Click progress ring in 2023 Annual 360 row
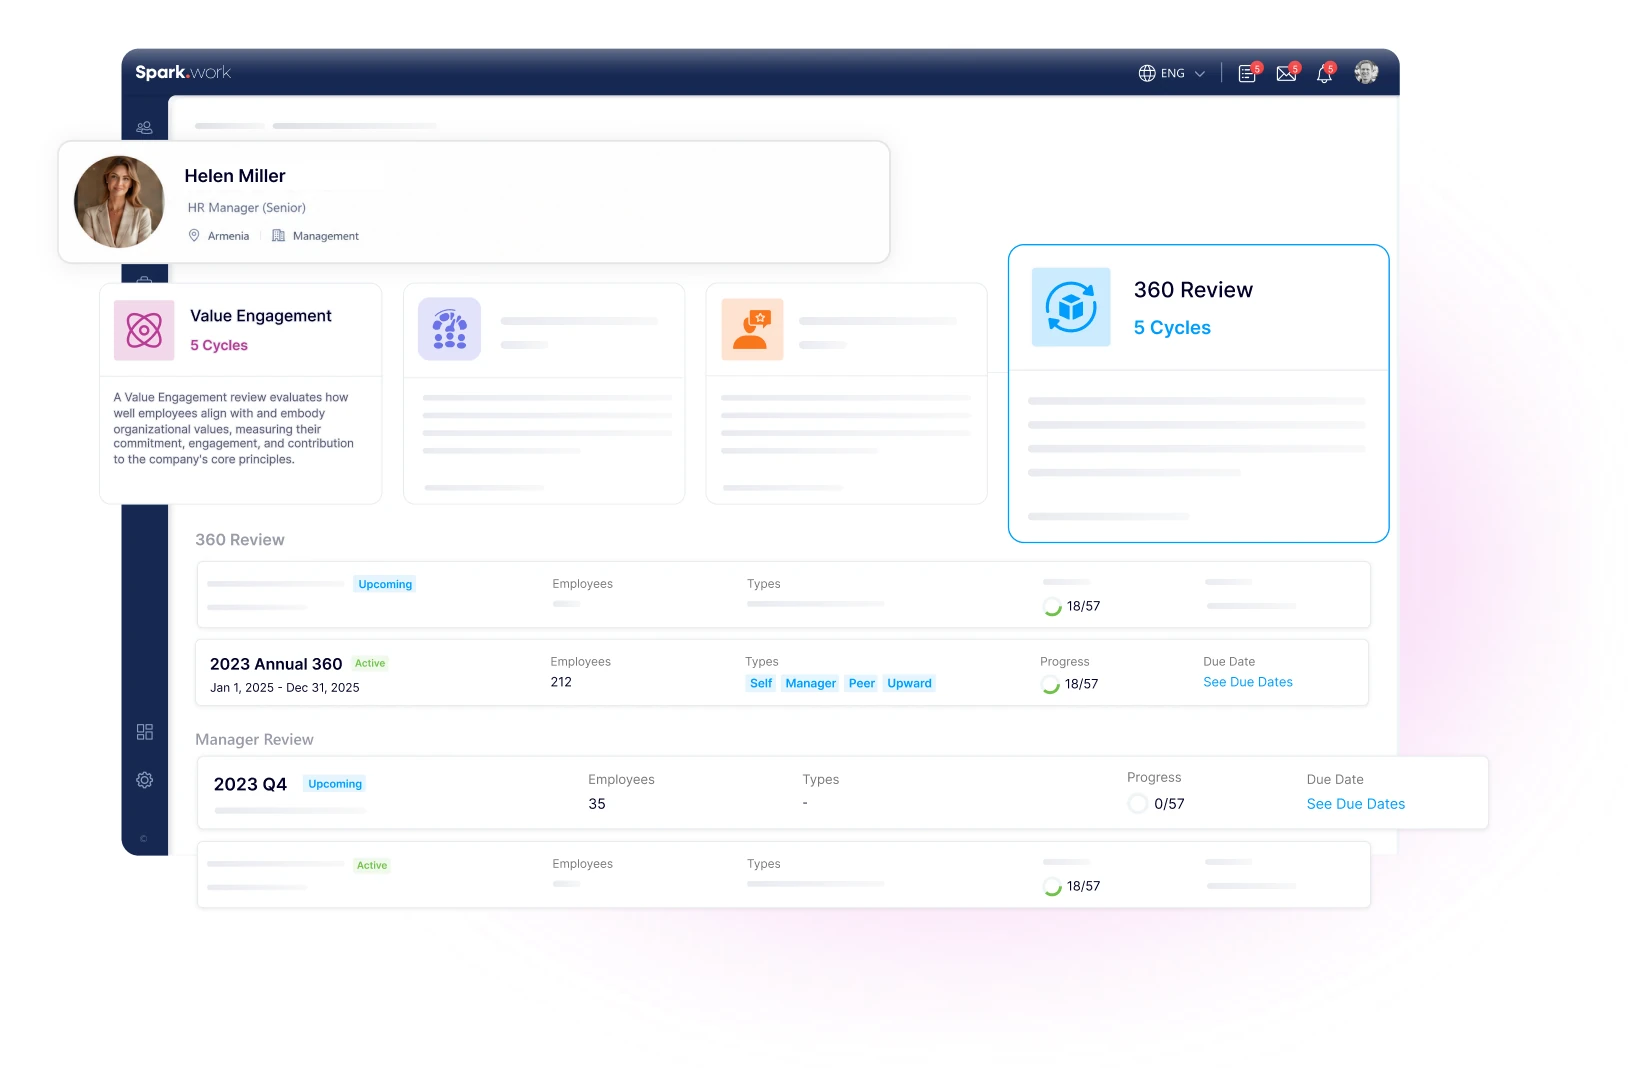1631x1074 pixels. [x=1050, y=685]
